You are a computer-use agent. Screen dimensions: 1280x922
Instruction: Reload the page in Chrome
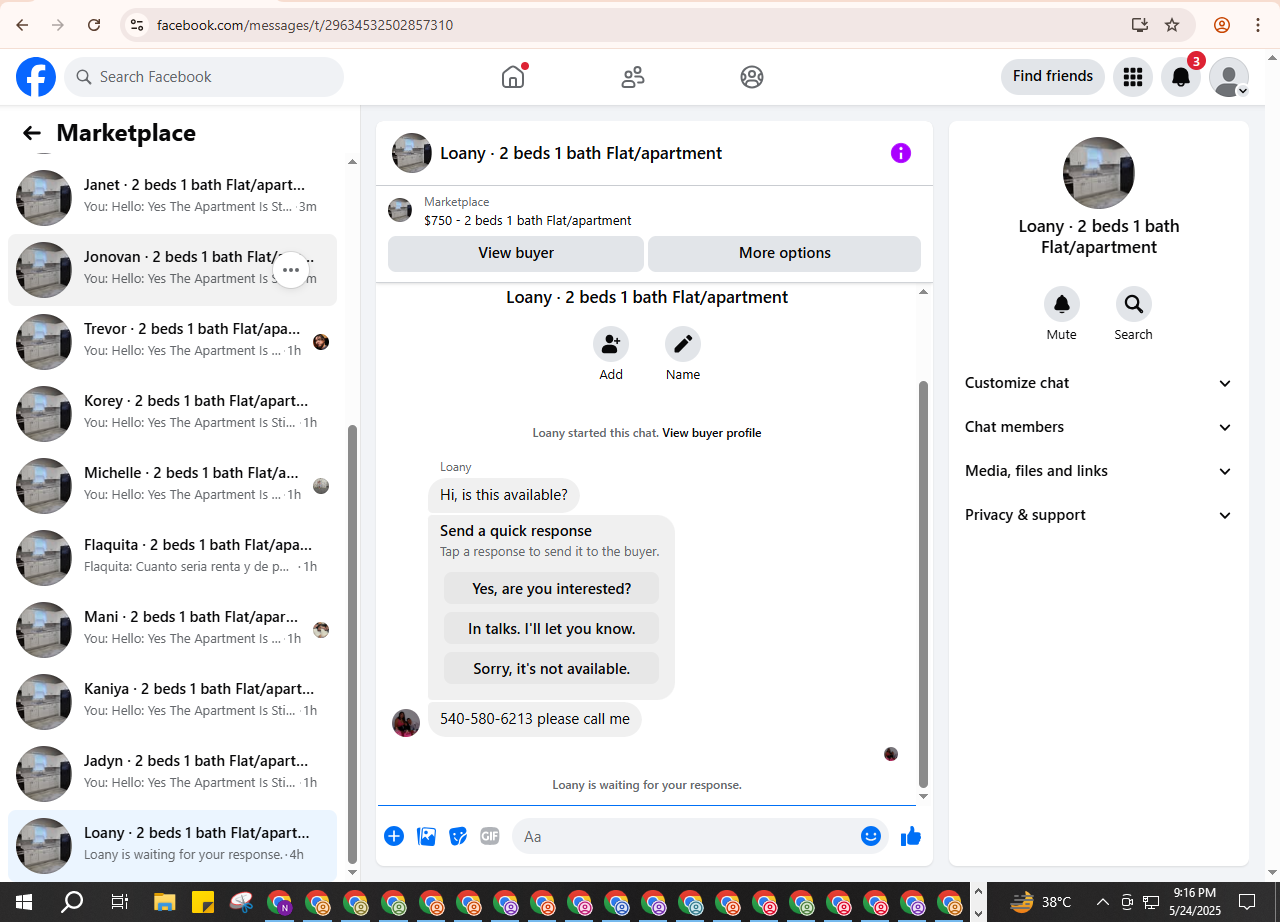(x=94, y=25)
